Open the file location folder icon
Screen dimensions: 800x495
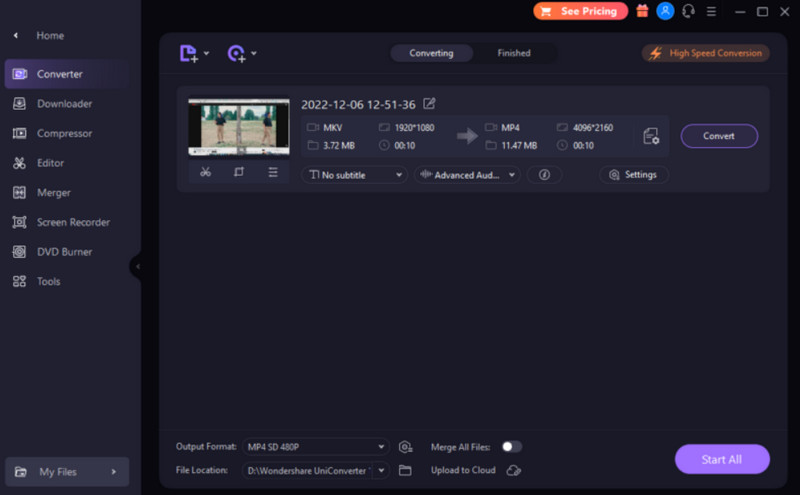pos(405,470)
